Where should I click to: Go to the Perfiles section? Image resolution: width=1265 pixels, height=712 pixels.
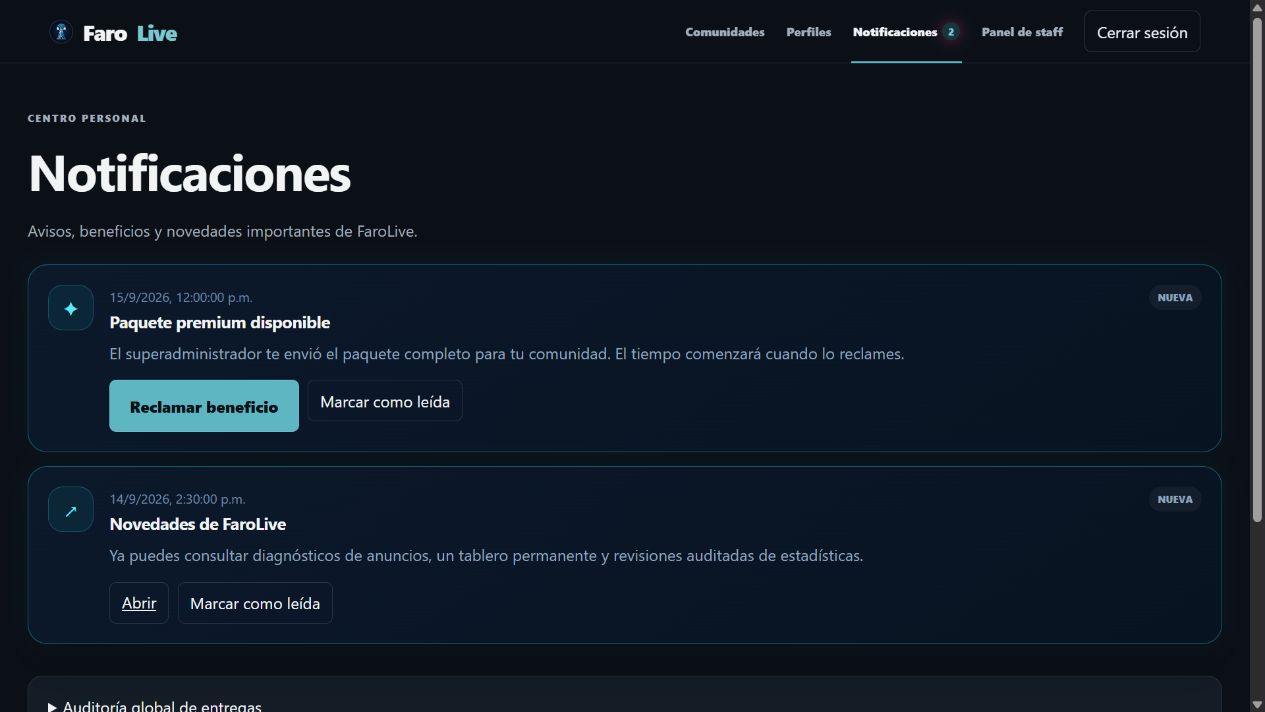click(809, 32)
